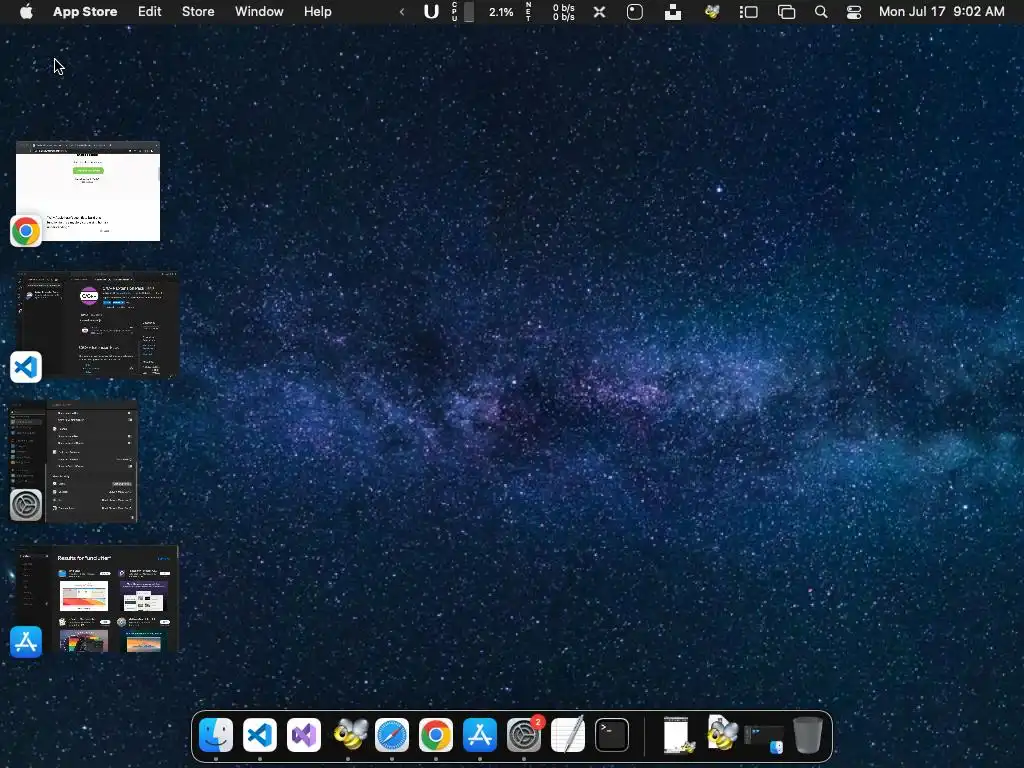Screen dimensions: 1024x768
Task: Click the rounded square menu bar icon
Action: 635,11
